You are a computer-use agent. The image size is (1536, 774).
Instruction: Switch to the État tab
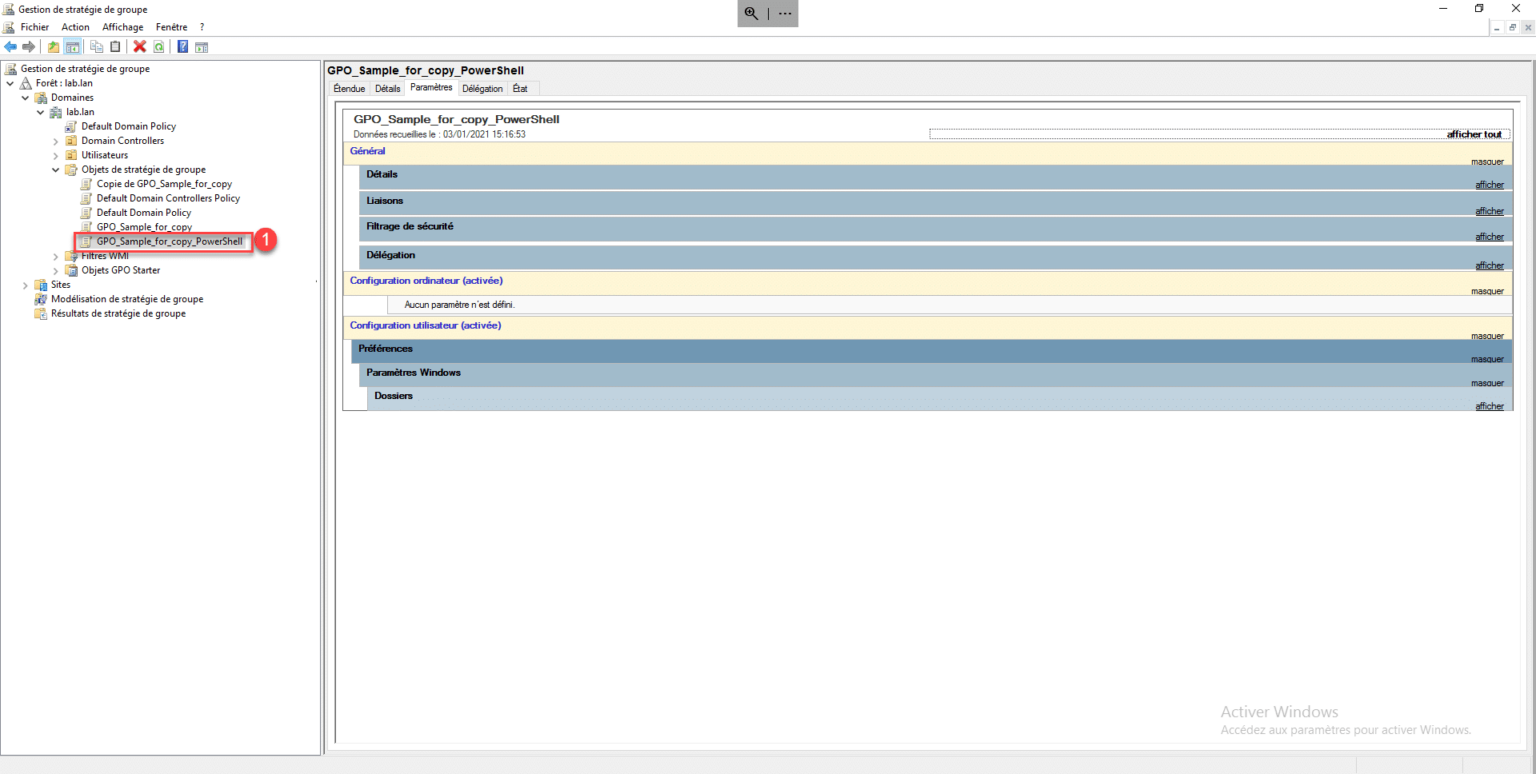[x=520, y=88]
